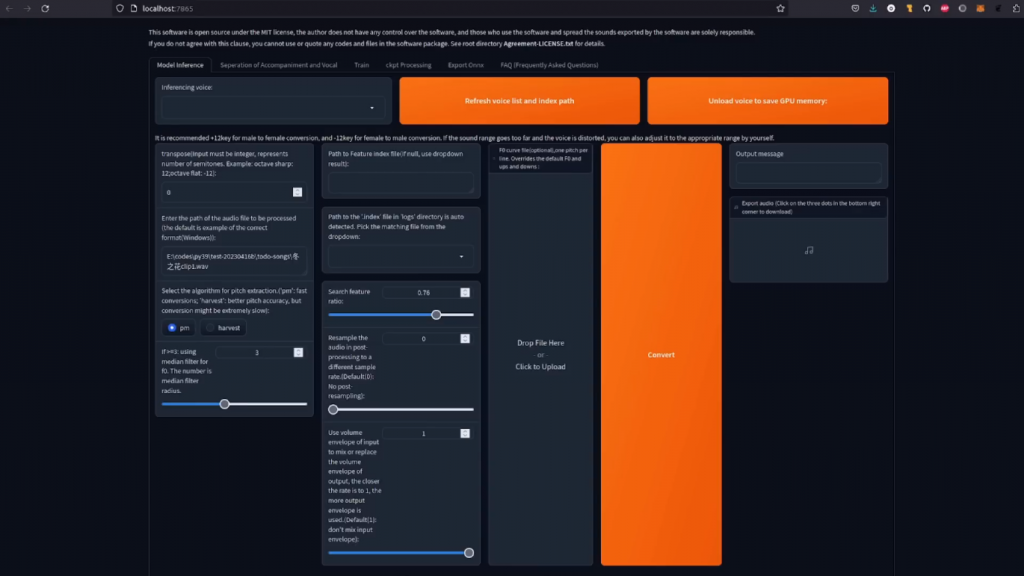Open the FAQ (Frequently Asked Questions) tab
Viewport: 1024px width, 576px height.
[549, 65]
